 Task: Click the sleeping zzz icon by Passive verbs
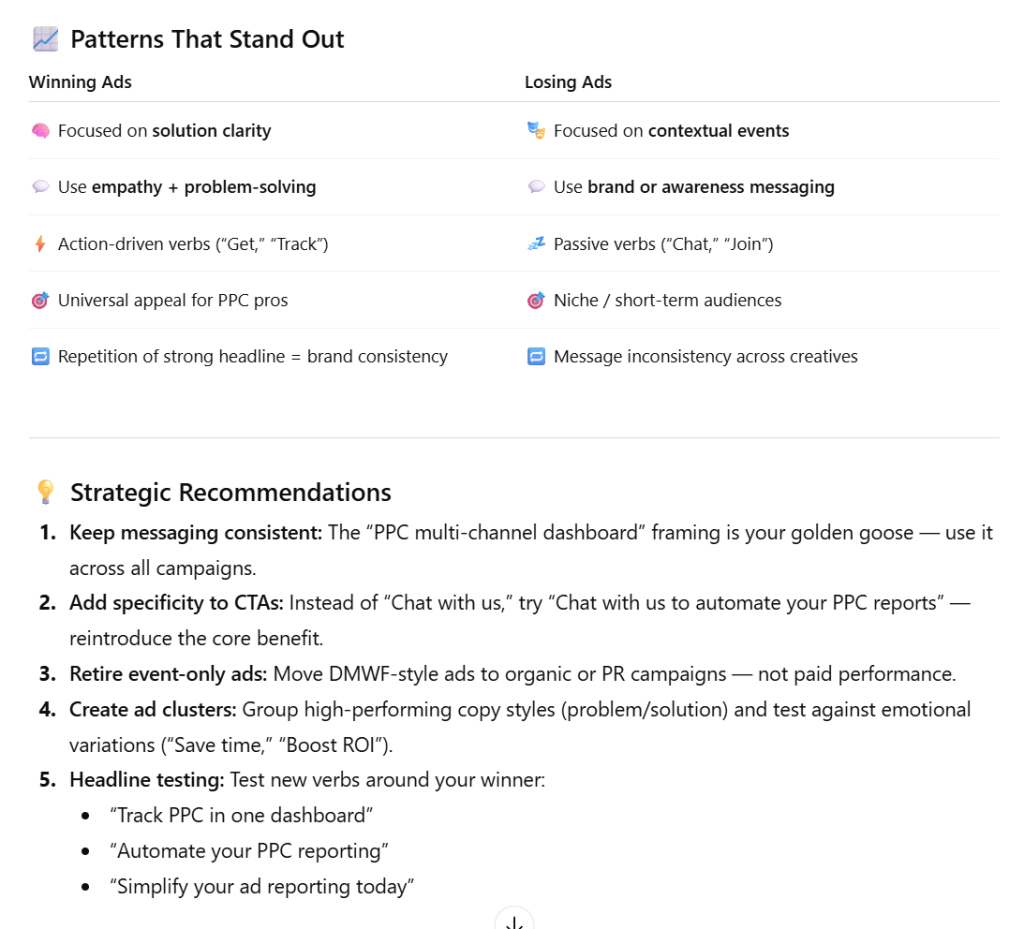(x=536, y=244)
